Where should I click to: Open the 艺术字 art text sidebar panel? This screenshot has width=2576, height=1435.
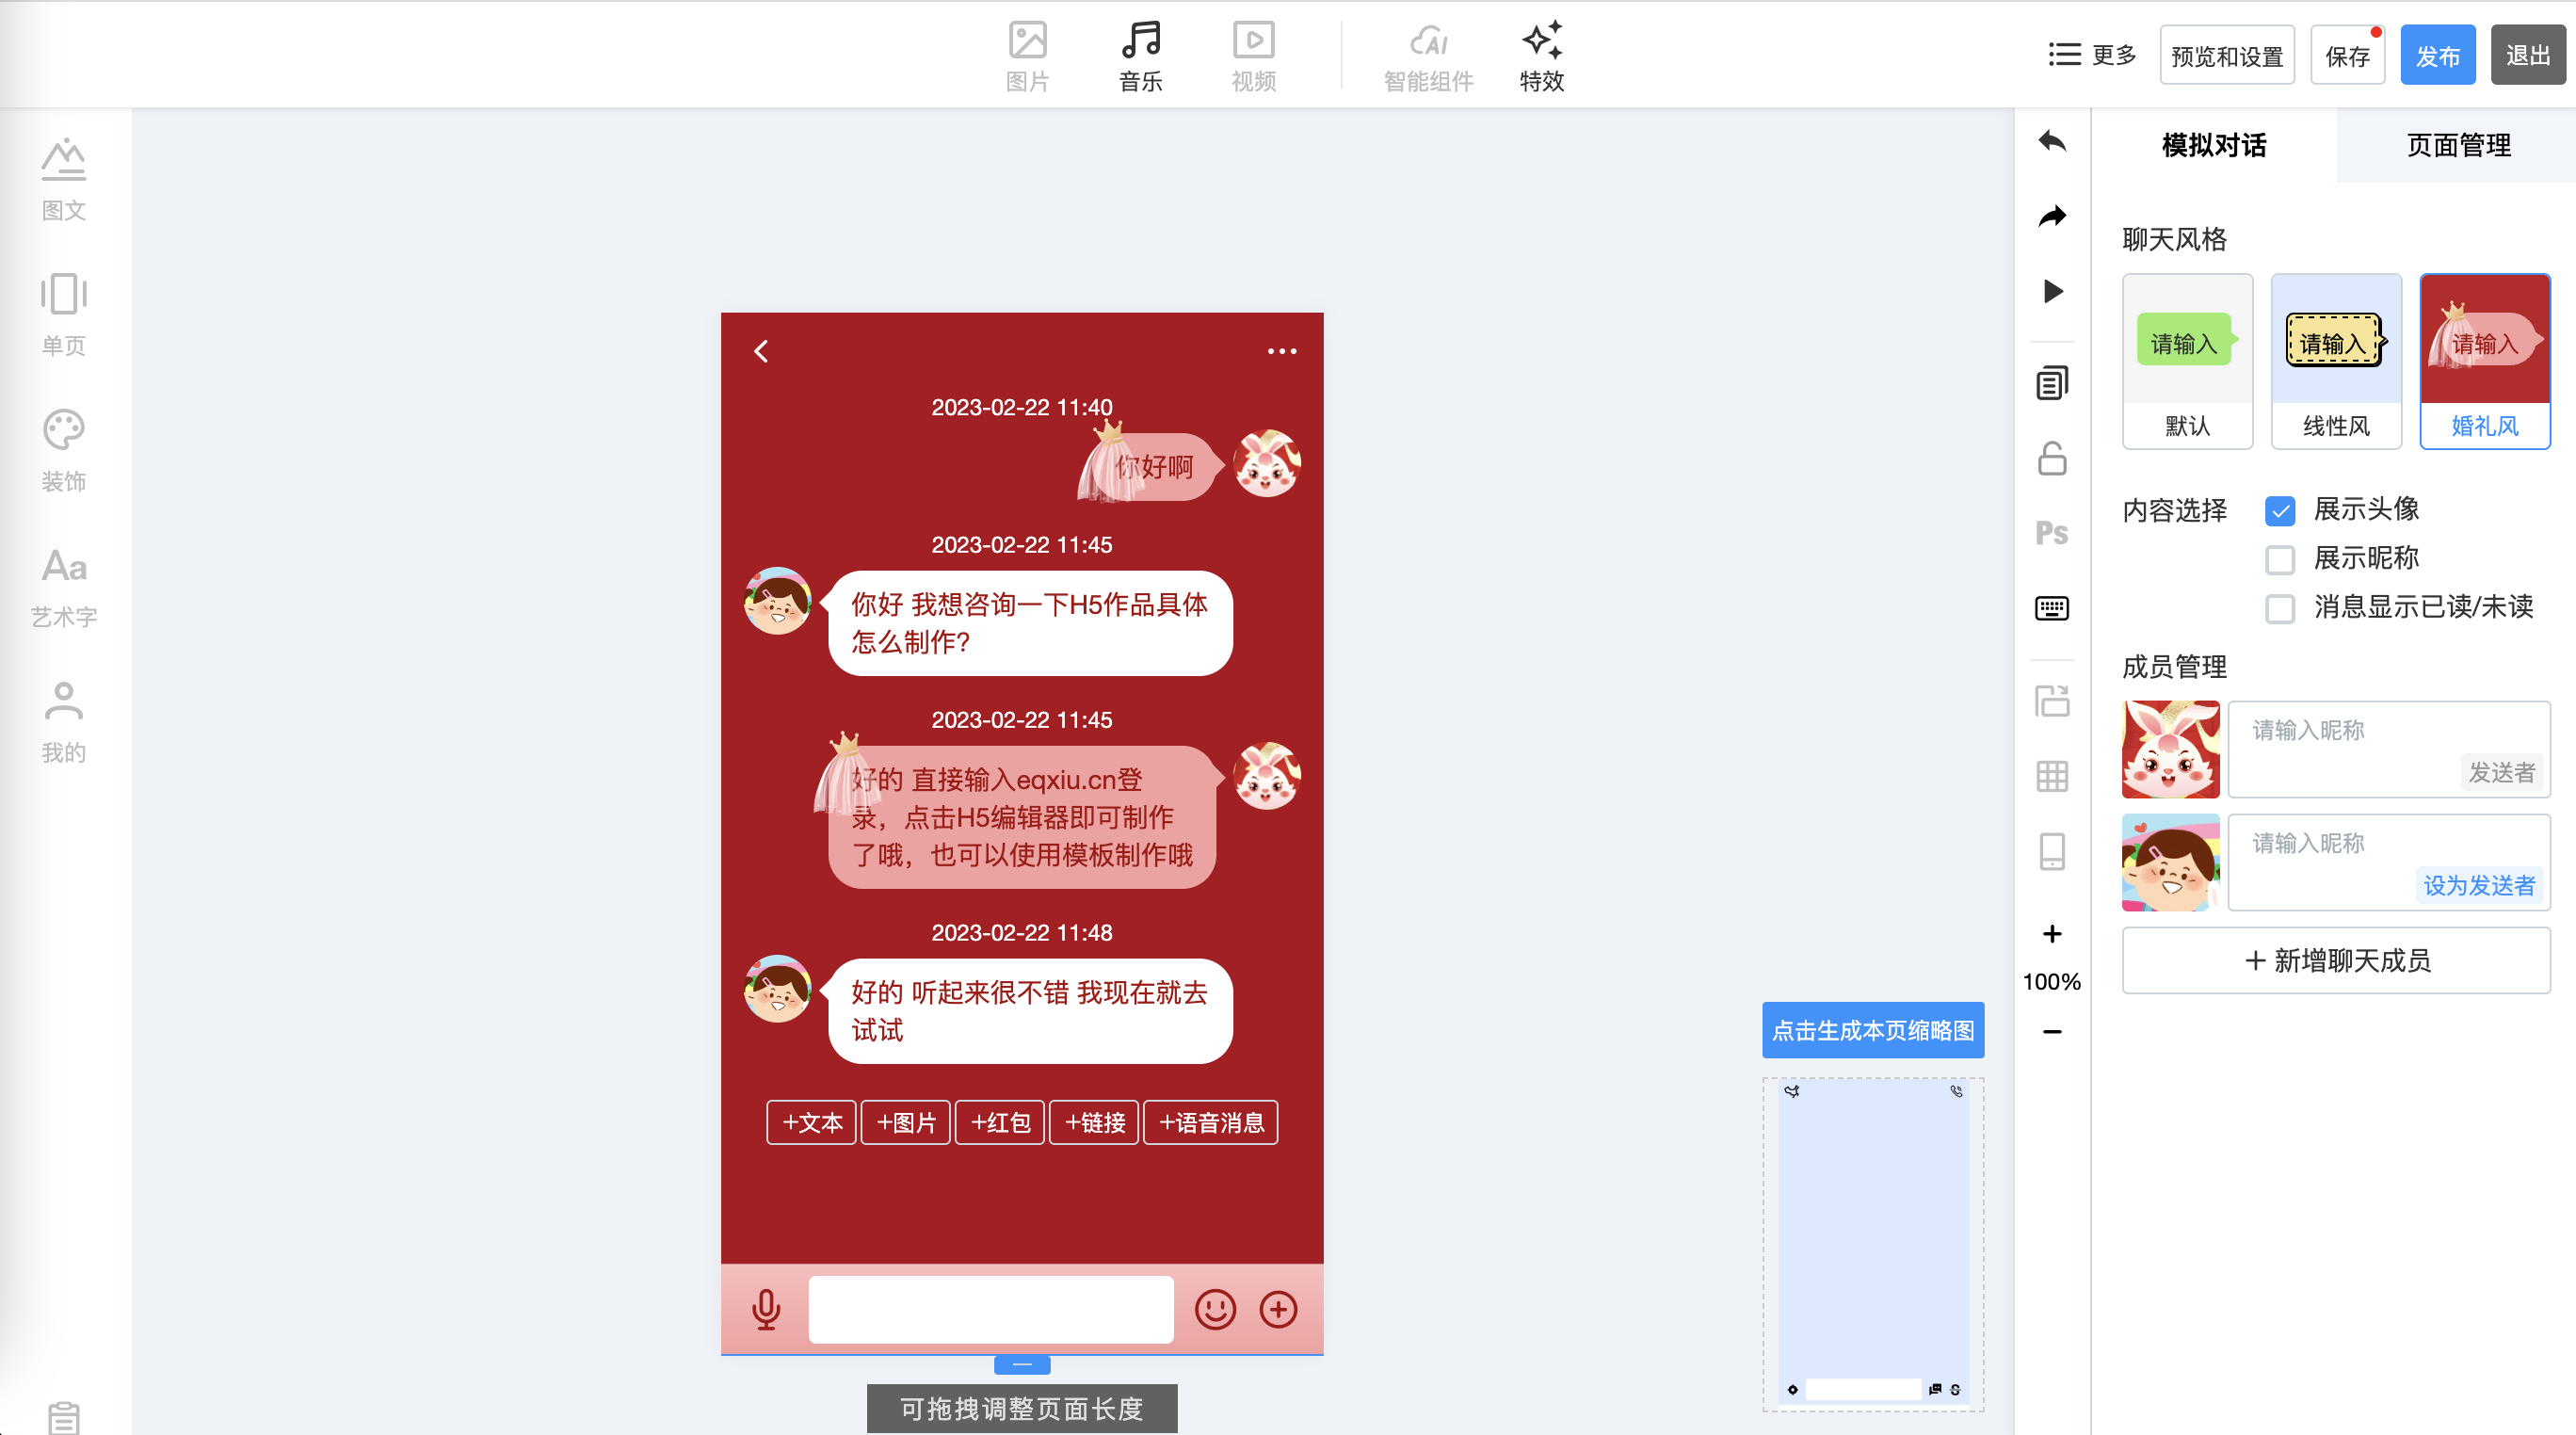[64, 587]
